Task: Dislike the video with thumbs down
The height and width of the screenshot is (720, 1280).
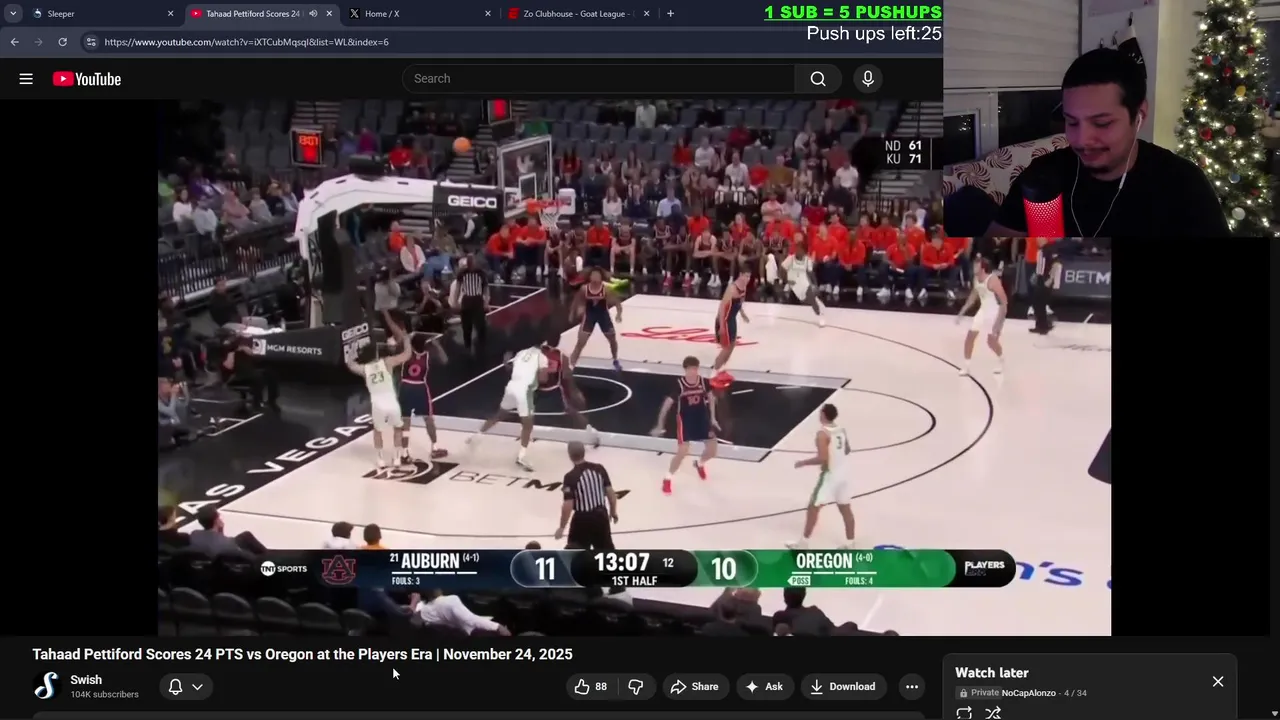Action: click(x=636, y=686)
